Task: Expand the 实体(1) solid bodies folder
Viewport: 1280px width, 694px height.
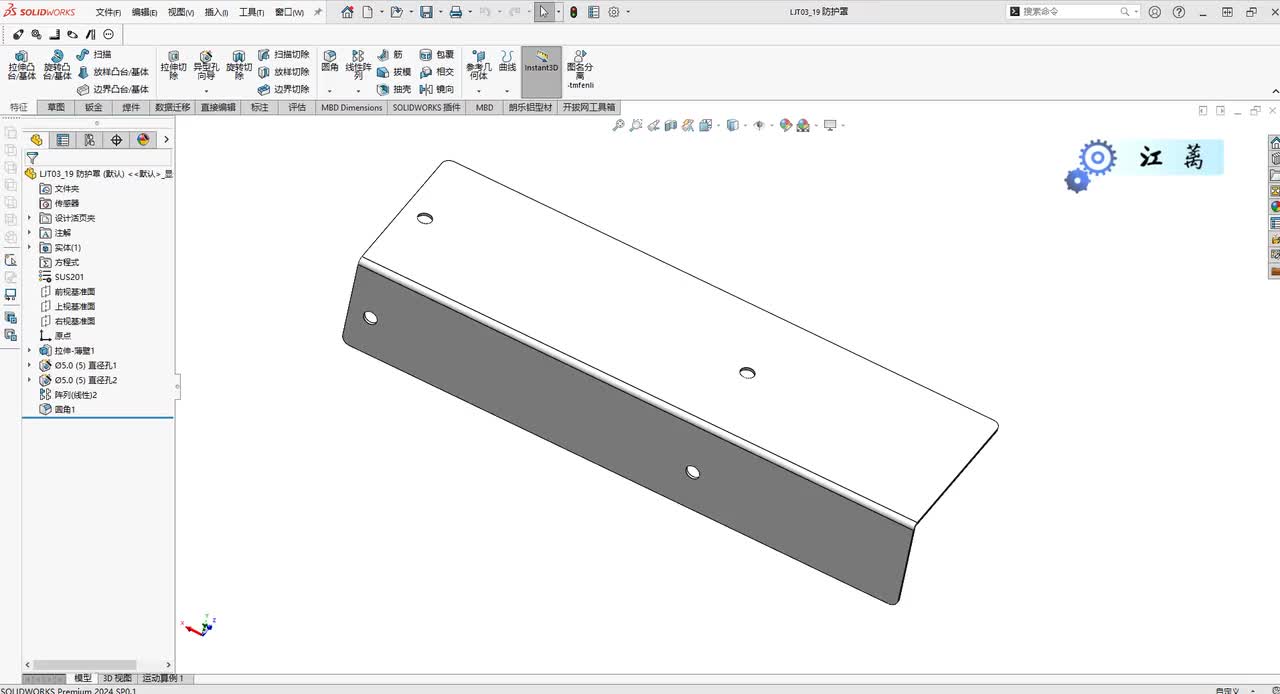Action: coord(29,247)
